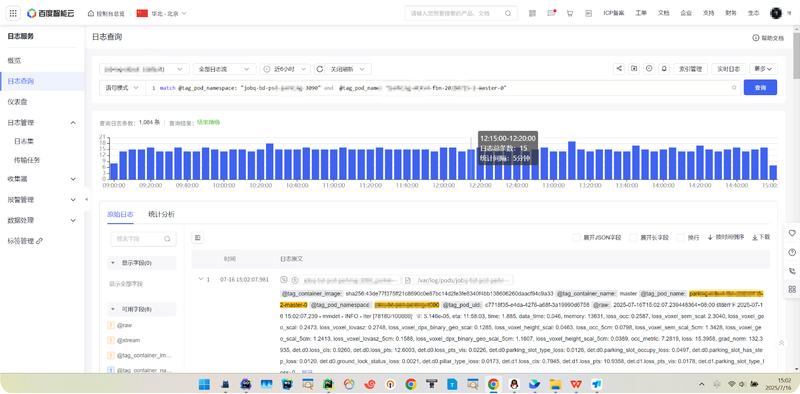Viewport: 800px width, 394px height.
Task: Click the heart icon on right rail
Action: 792,233
